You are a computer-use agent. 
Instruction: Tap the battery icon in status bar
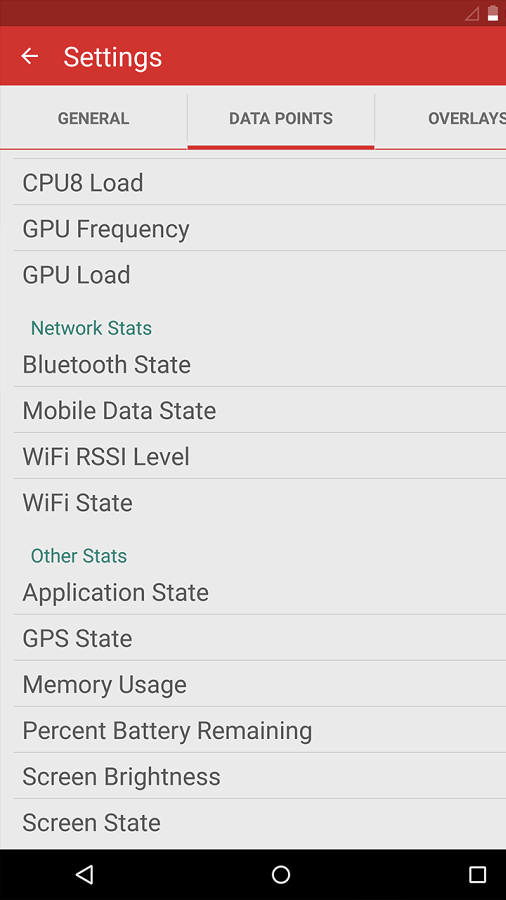[x=493, y=13]
